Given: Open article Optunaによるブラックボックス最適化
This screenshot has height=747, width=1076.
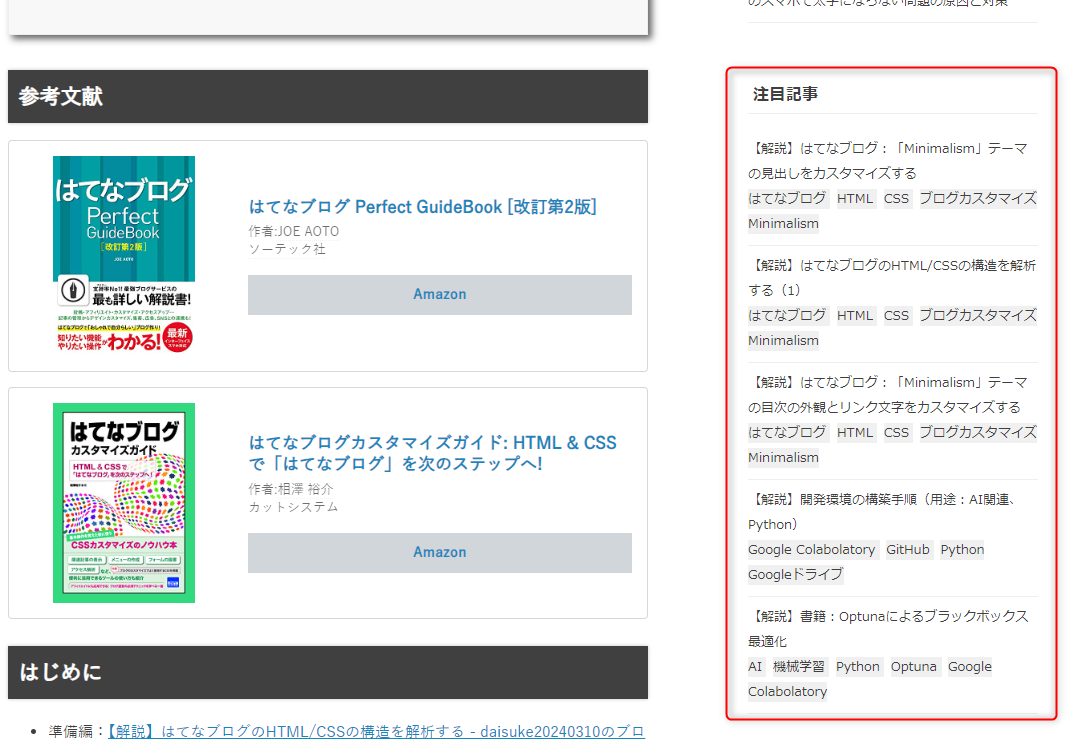Looking at the screenshot, I should coord(888,628).
